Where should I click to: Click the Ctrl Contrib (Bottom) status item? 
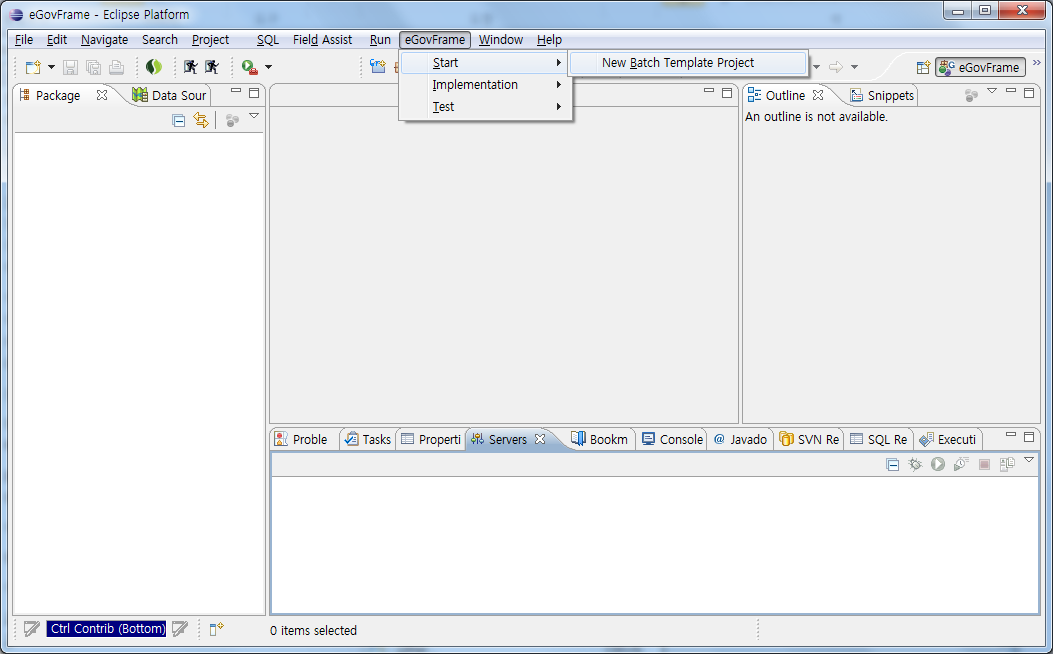tap(106, 629)
